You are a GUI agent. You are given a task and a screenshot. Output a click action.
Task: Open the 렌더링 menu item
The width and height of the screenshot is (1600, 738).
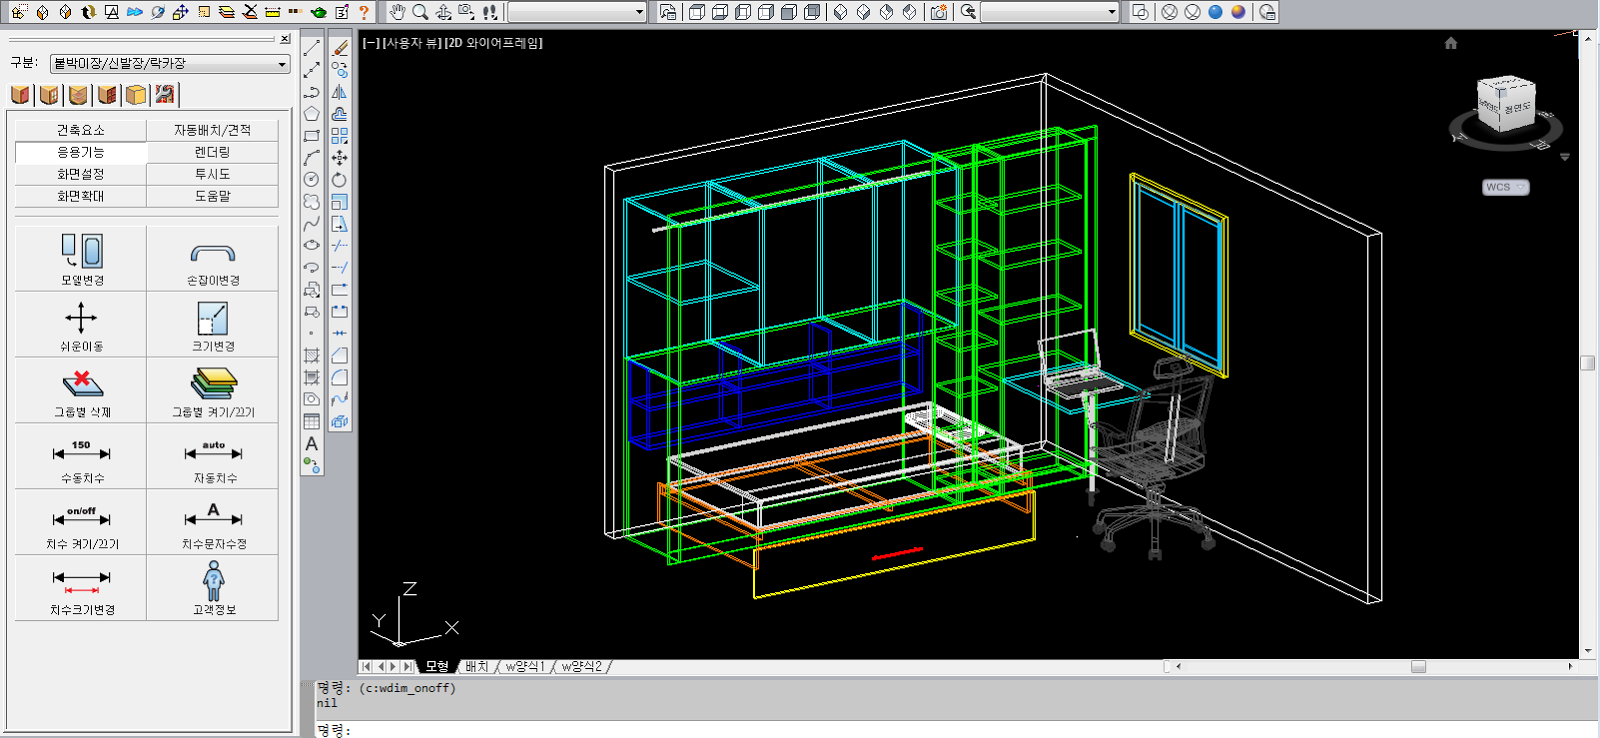tap(213, 152)
